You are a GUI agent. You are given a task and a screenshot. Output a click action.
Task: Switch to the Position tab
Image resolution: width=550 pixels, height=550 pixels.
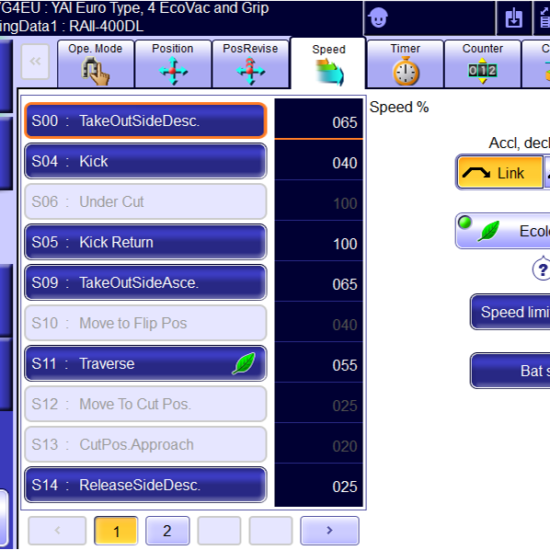[173, 64]
